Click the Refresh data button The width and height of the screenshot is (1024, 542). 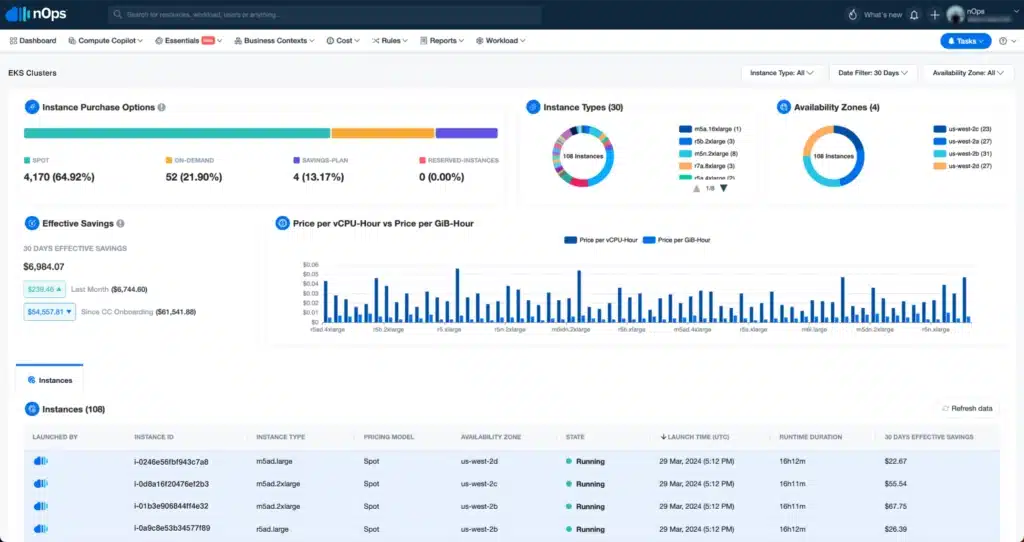967,409
